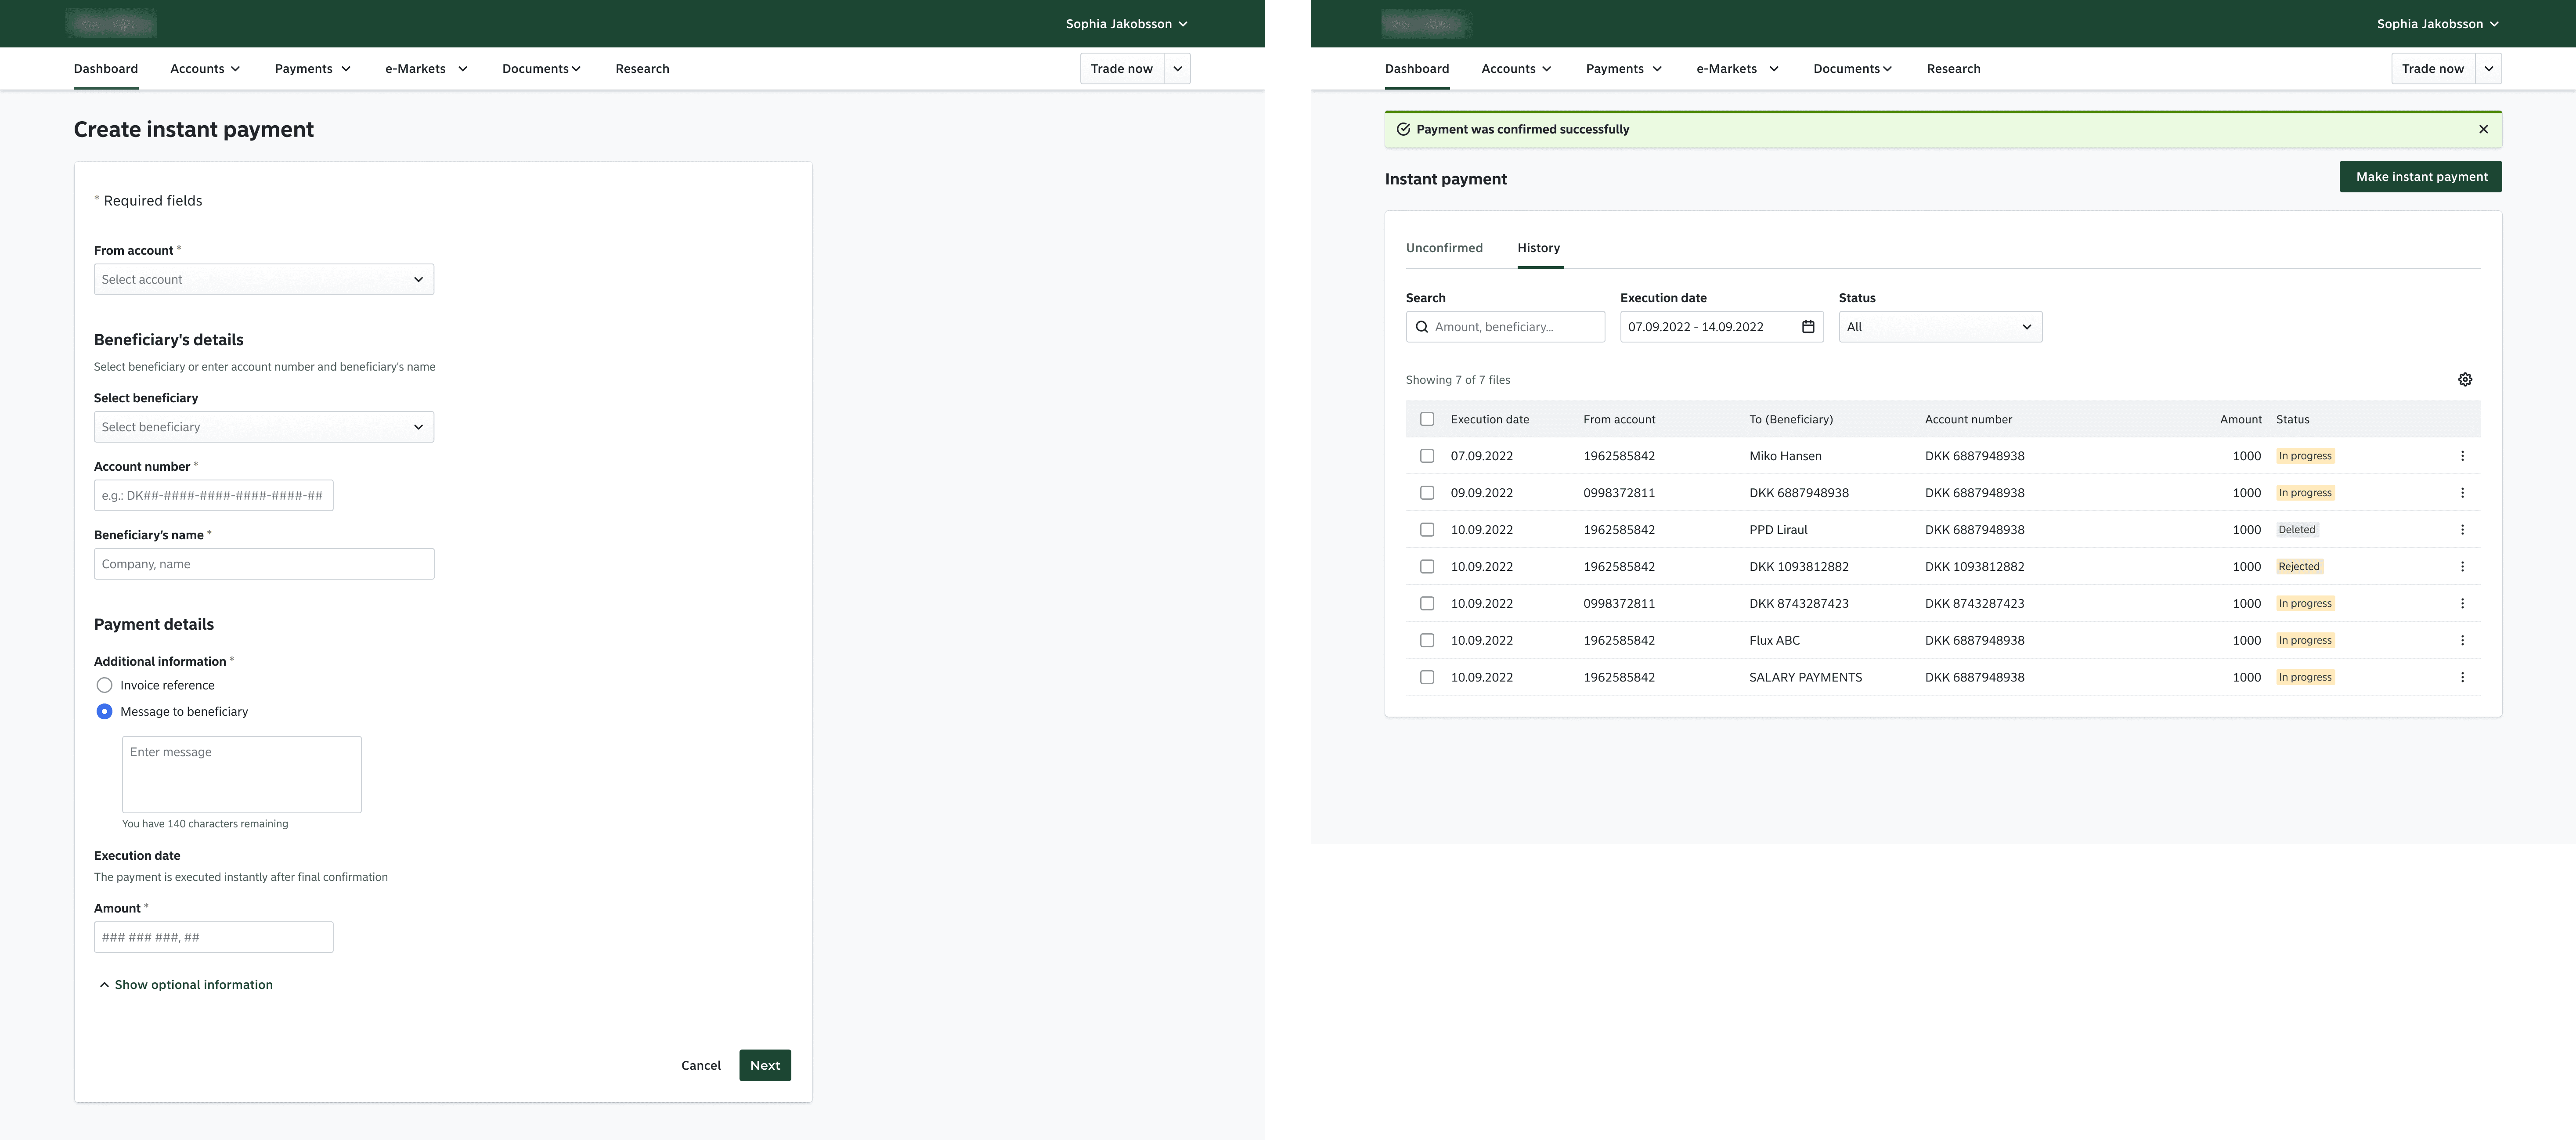Open row actions menu for Miko Hansen payment
This screenshot has height=1140, width=2576.
pyautogui.click(x=2462, y=456)
